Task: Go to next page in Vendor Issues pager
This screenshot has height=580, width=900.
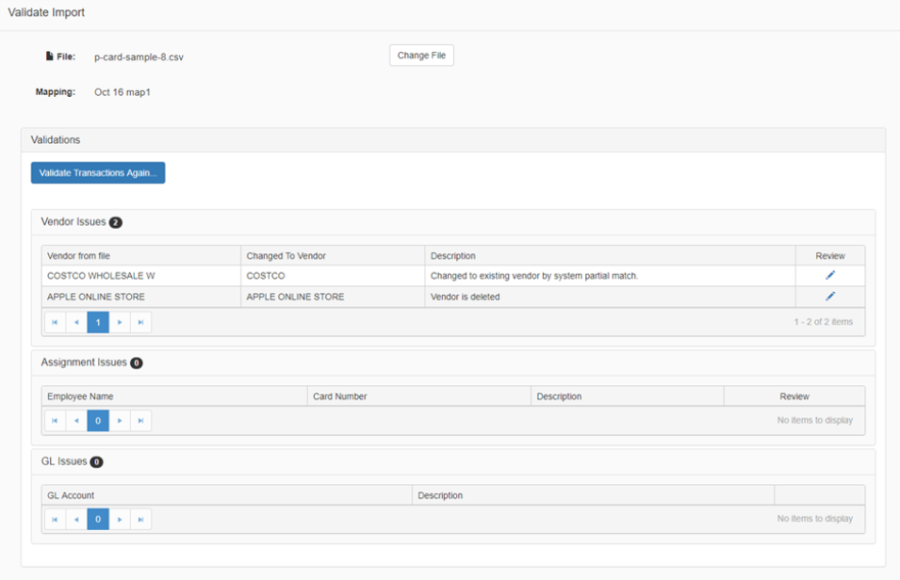Action: tap(120, 322)
